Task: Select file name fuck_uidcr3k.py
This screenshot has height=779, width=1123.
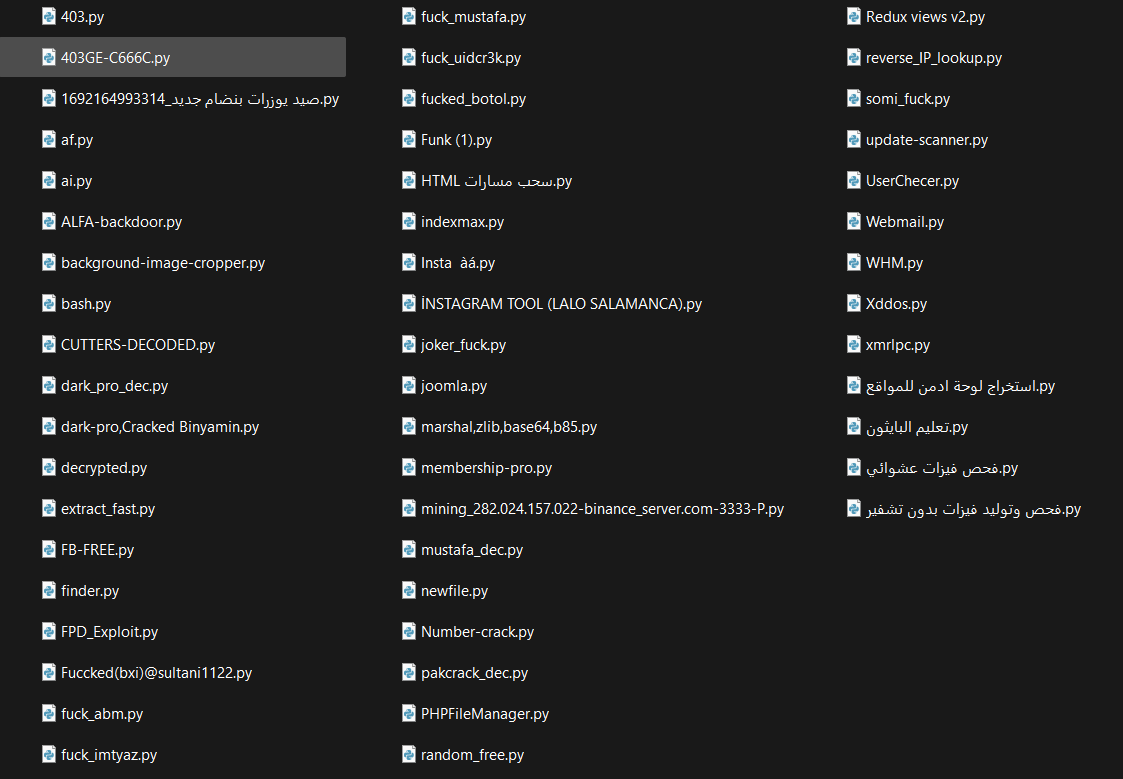Action: point(471,58)
